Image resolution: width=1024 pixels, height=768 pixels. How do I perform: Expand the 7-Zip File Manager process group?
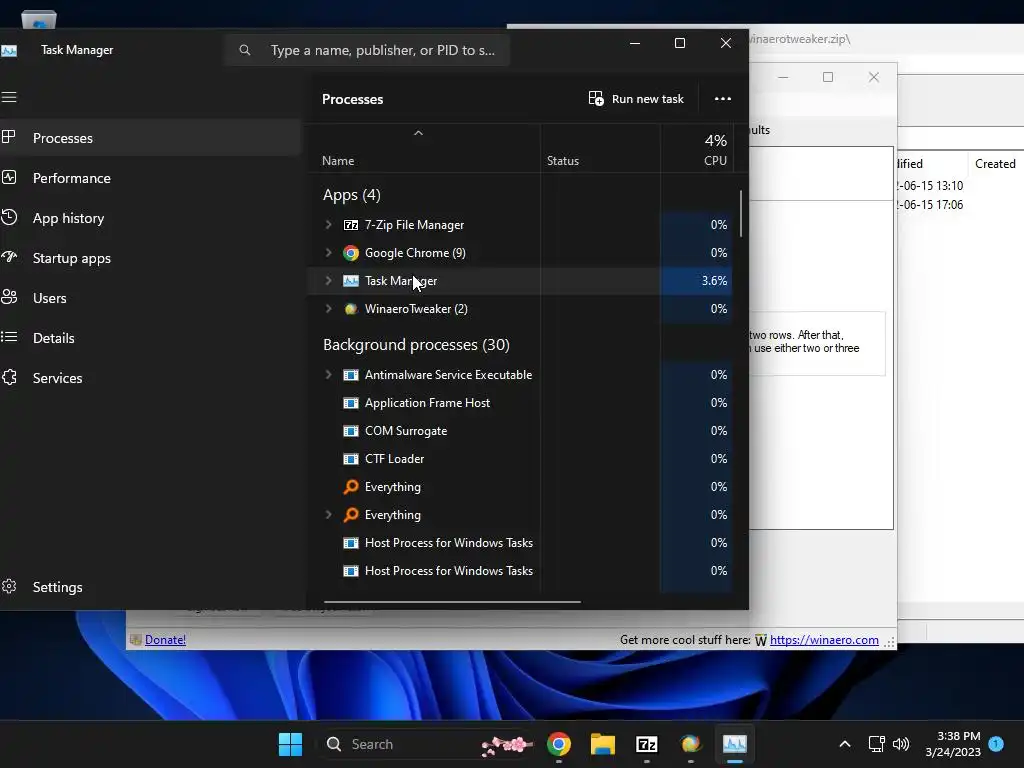click(x=328, y=225)
